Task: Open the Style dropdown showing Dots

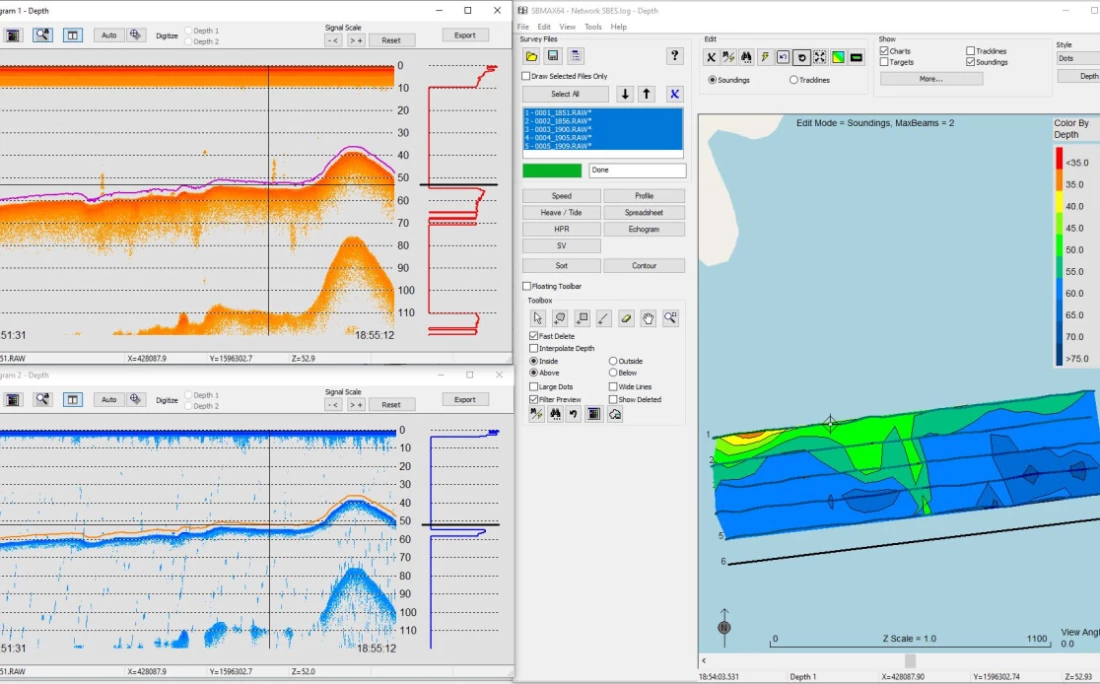Action: (x=1078, y=59)
